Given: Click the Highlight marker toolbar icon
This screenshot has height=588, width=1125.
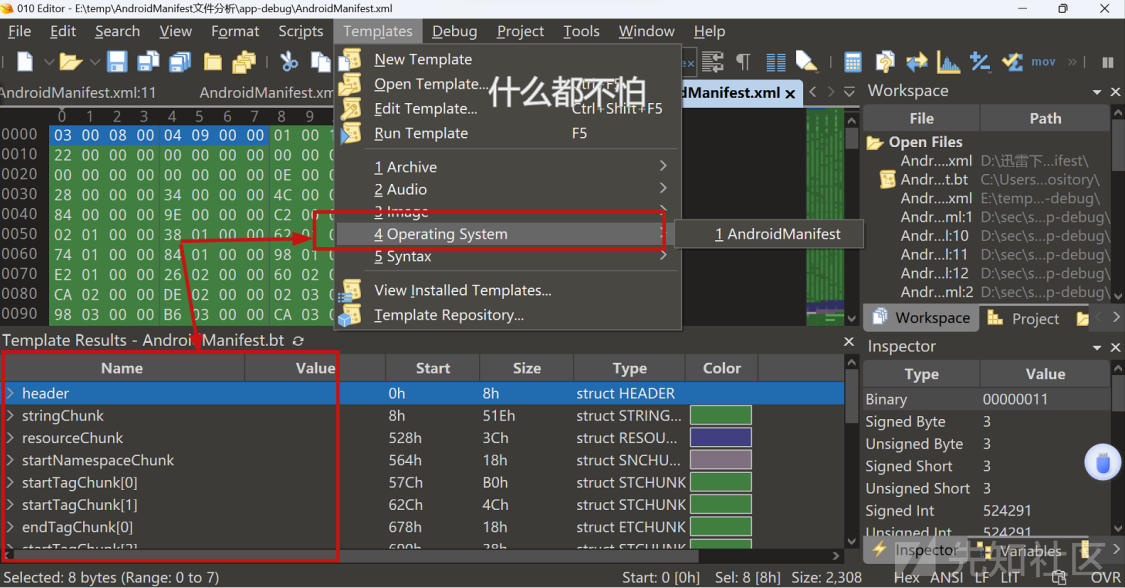Looking at the screenshot, I should pyautogui.click(x=806, y=62).
